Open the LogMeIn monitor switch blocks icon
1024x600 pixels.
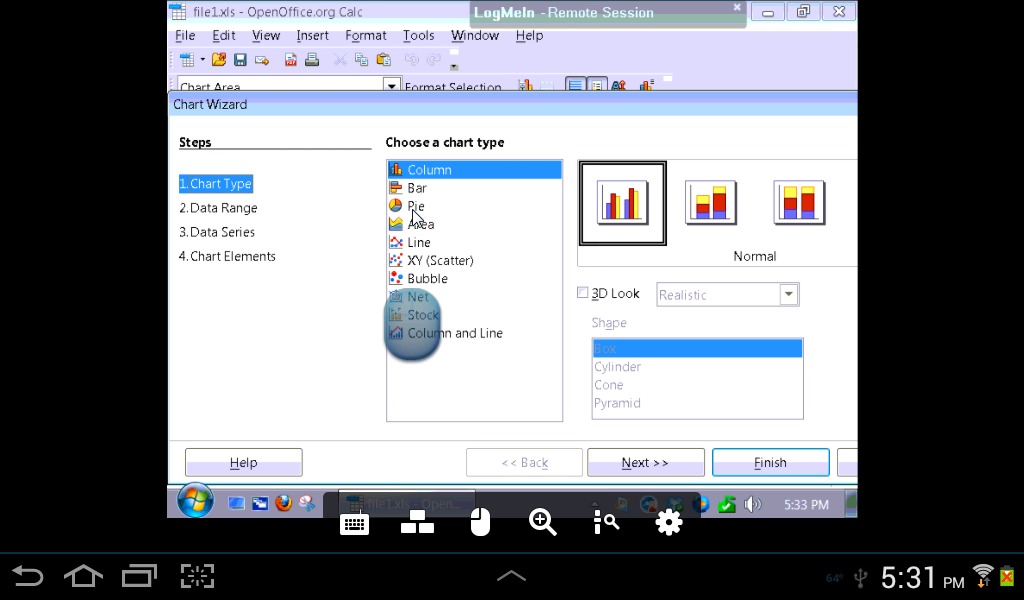(417, 522)
